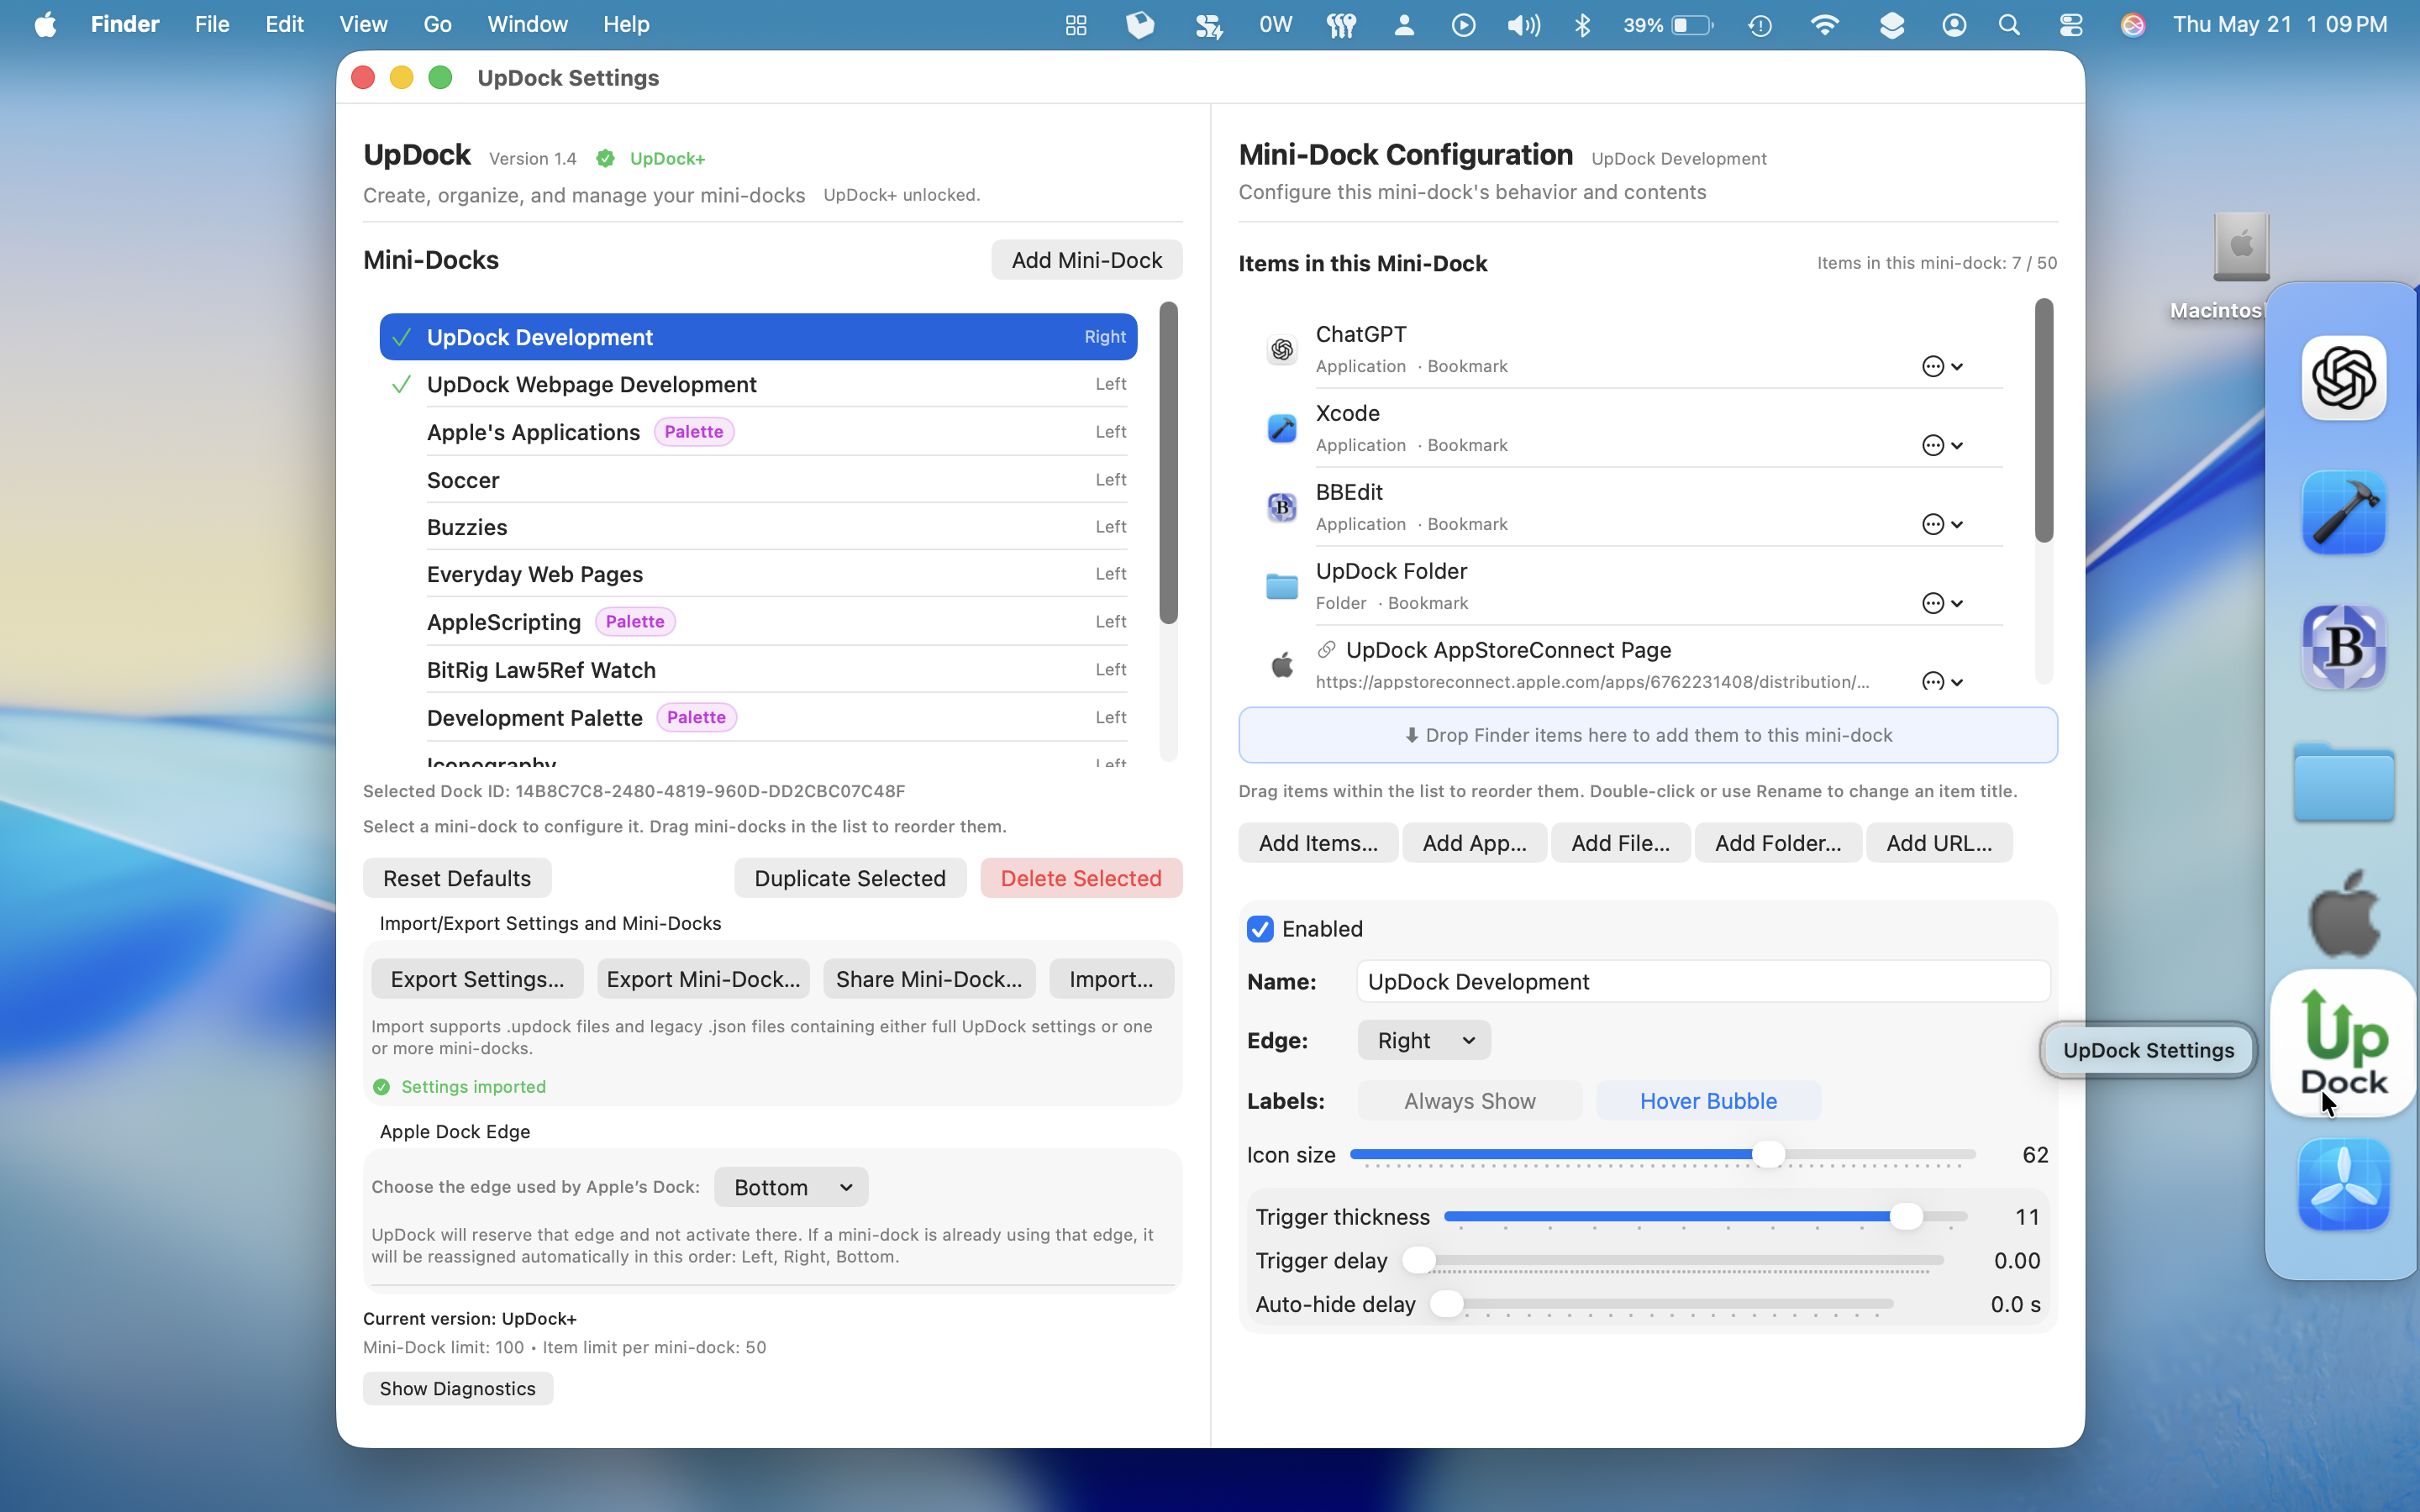Click the Wi-Fi status icon
Screen dimensions: 2420x1512
pyautogui.click(x=1825, y=25)
